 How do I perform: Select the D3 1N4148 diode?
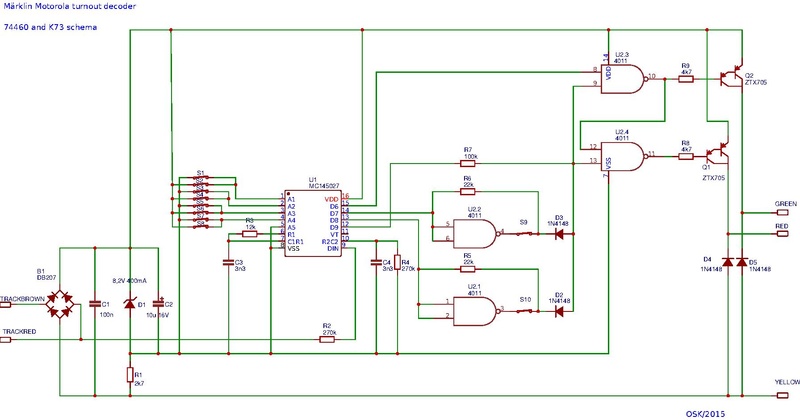pyautogui.click(x=559, y=234)
